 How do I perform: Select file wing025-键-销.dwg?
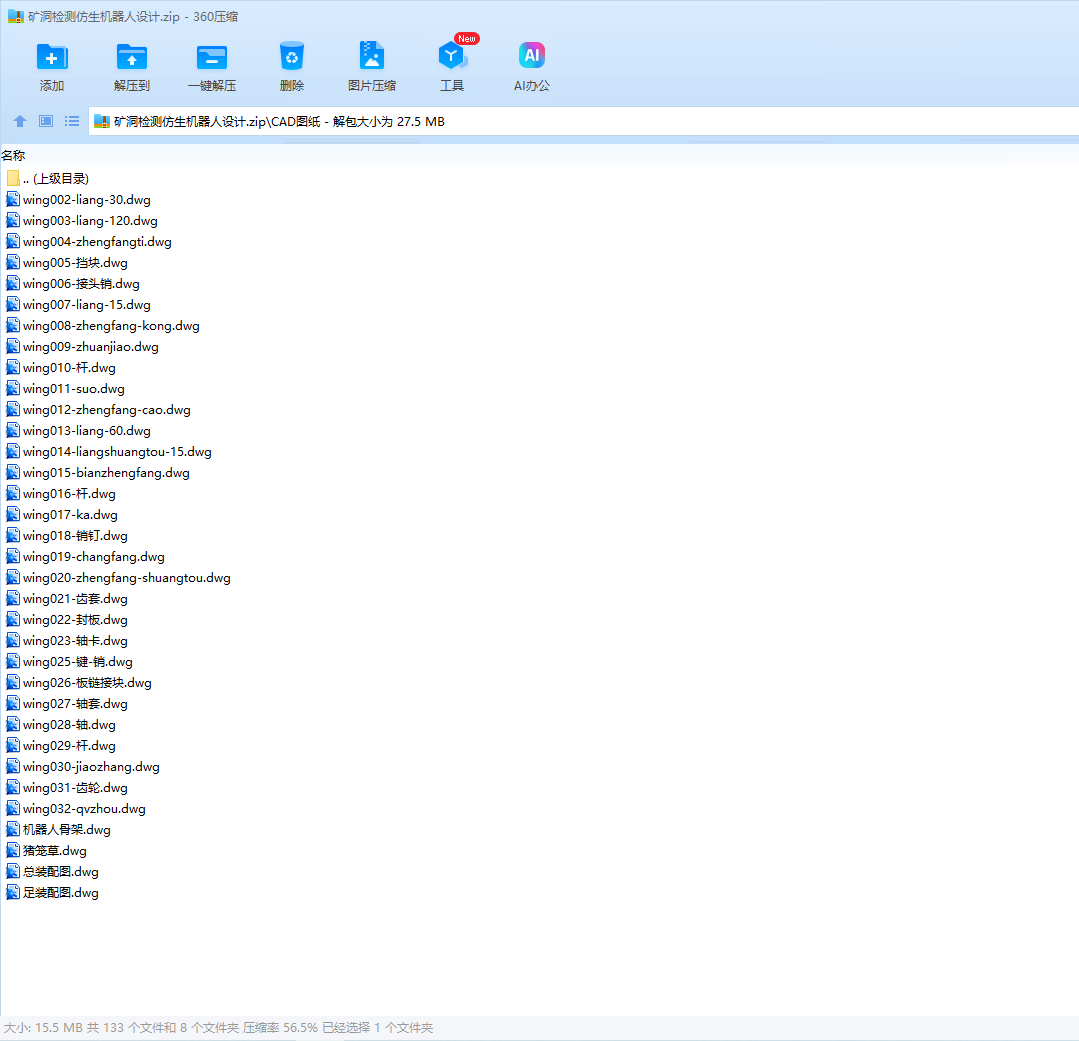pyautogui.click(x=70, y=662)
